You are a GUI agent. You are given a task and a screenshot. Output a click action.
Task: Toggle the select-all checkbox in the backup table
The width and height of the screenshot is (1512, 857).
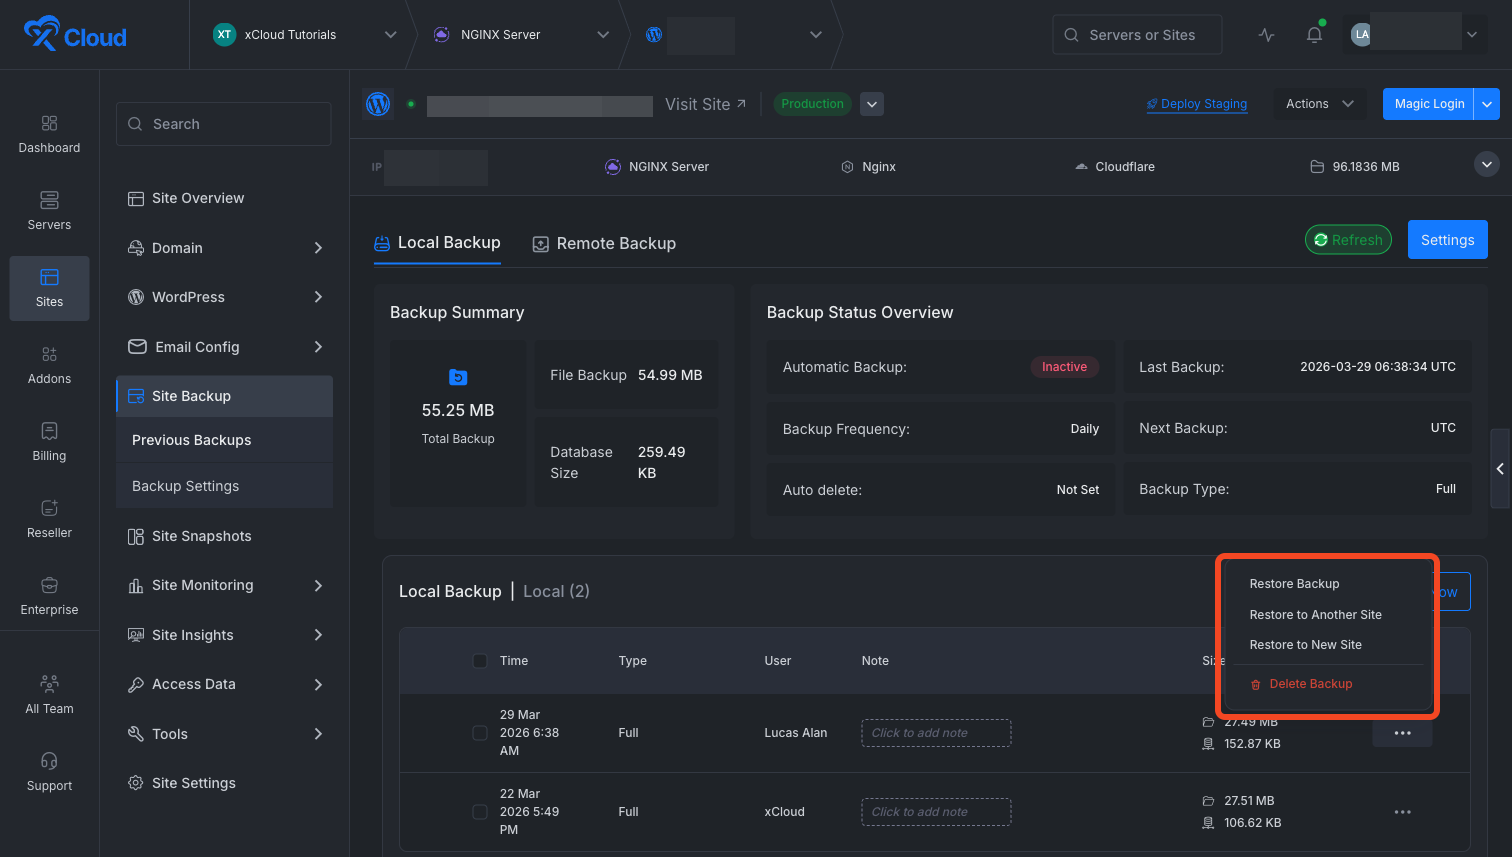pos(479,660)
